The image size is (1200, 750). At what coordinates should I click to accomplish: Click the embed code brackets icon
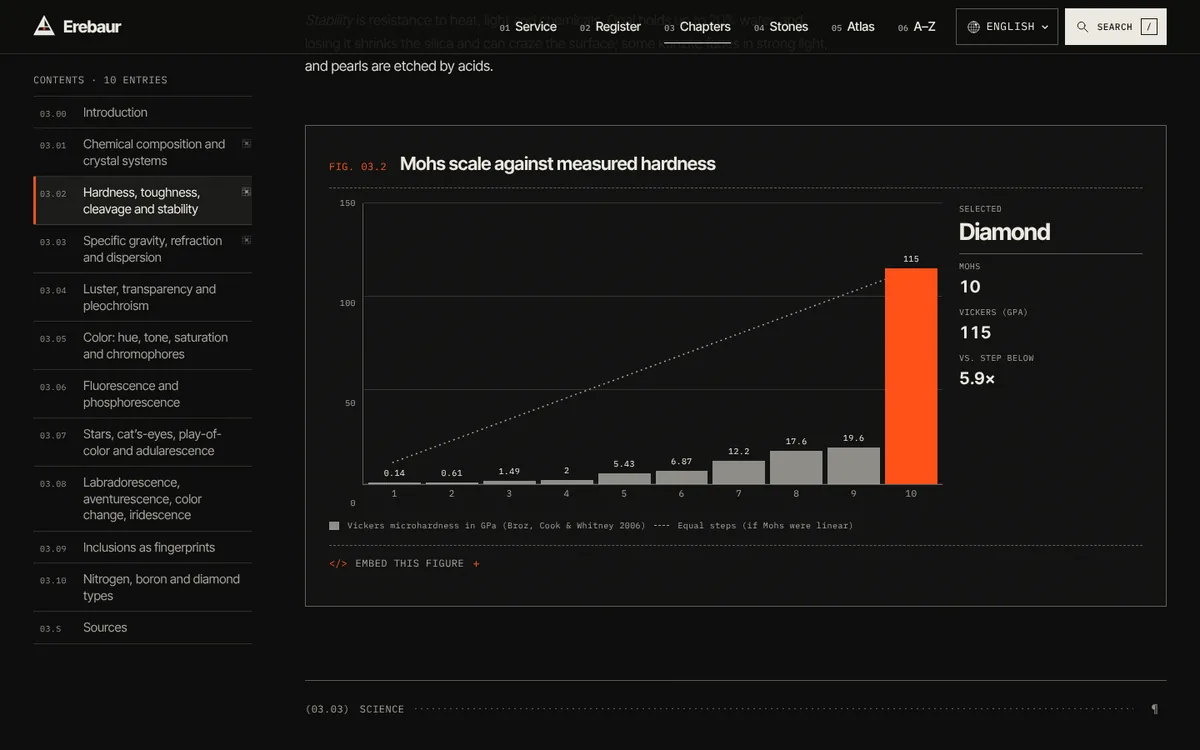338,564
